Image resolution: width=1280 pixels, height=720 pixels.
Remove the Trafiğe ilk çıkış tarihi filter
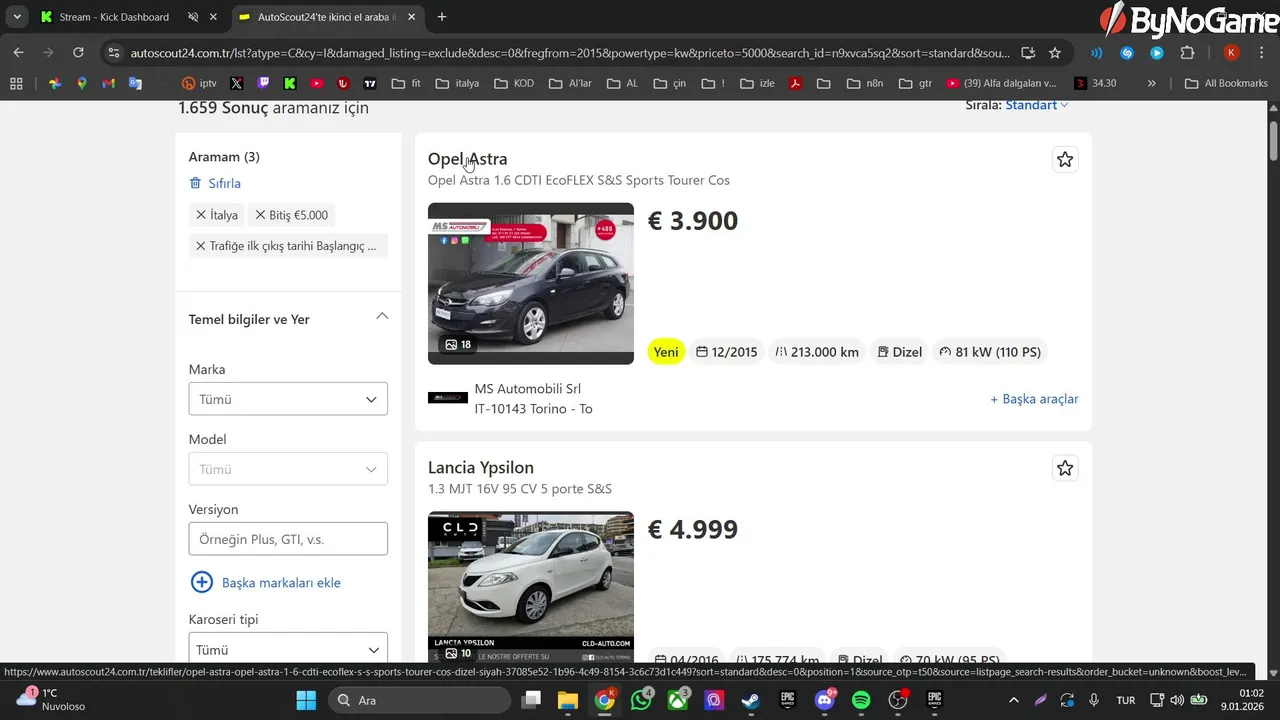pyautogui.click(x=200, y=246)
